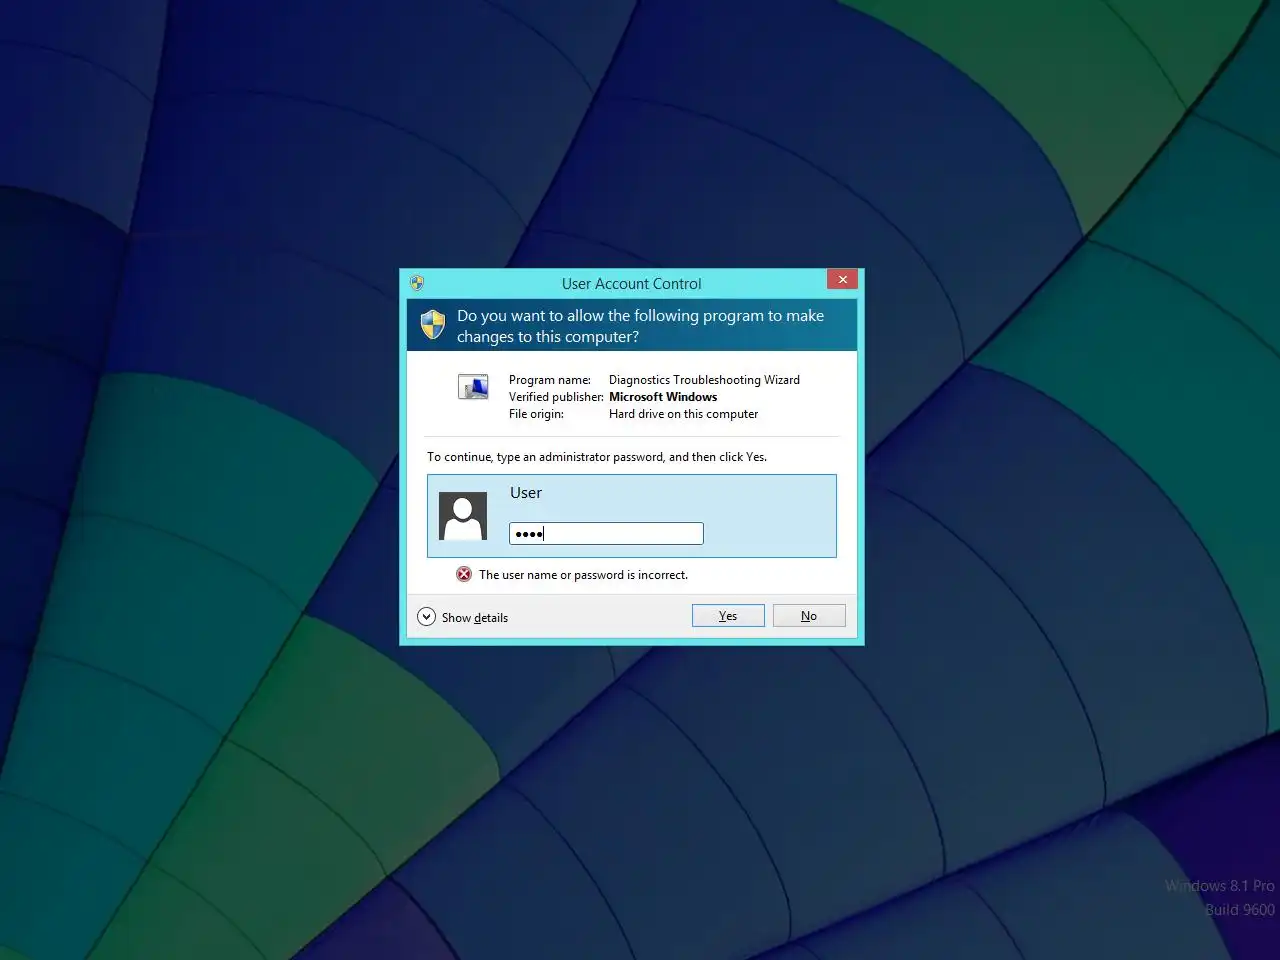This screenshot has width=1280, height=960.
Task: Click the 'To continue, type an administrator password' text
Action: click(597, 457)
